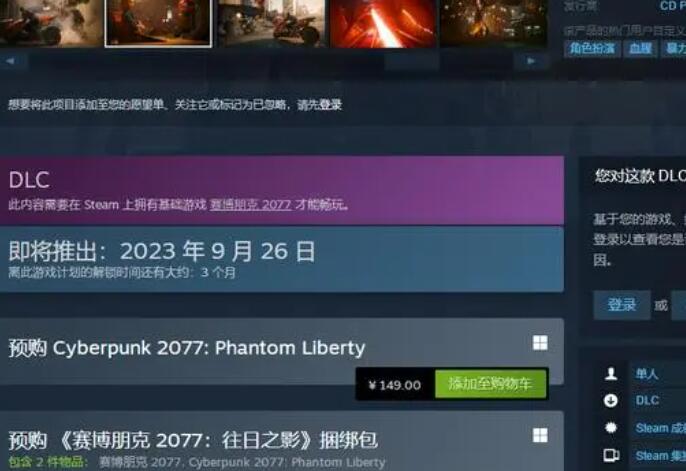Viewport: 686px width, 471px height.
Task: Open the 单人 category link
Action: pos(646,374)
